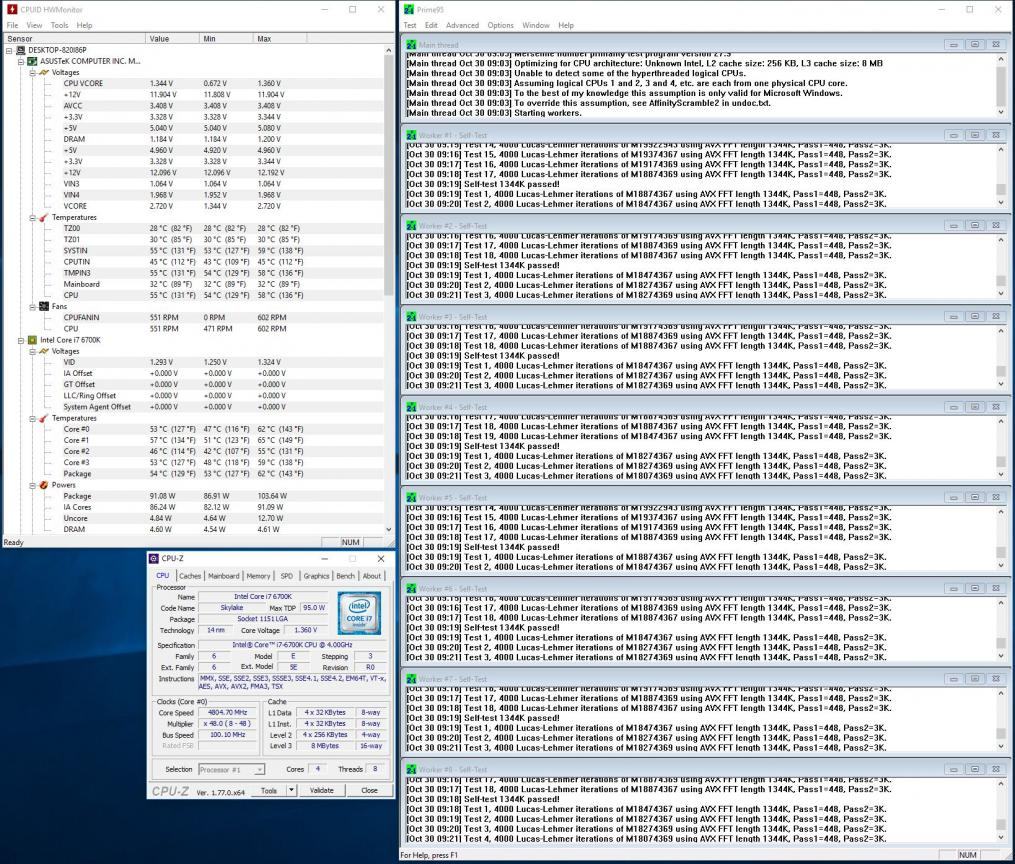Open Prime95 Window menu
This screenshot has width=1015, height=864.
[x=536, y=25]
